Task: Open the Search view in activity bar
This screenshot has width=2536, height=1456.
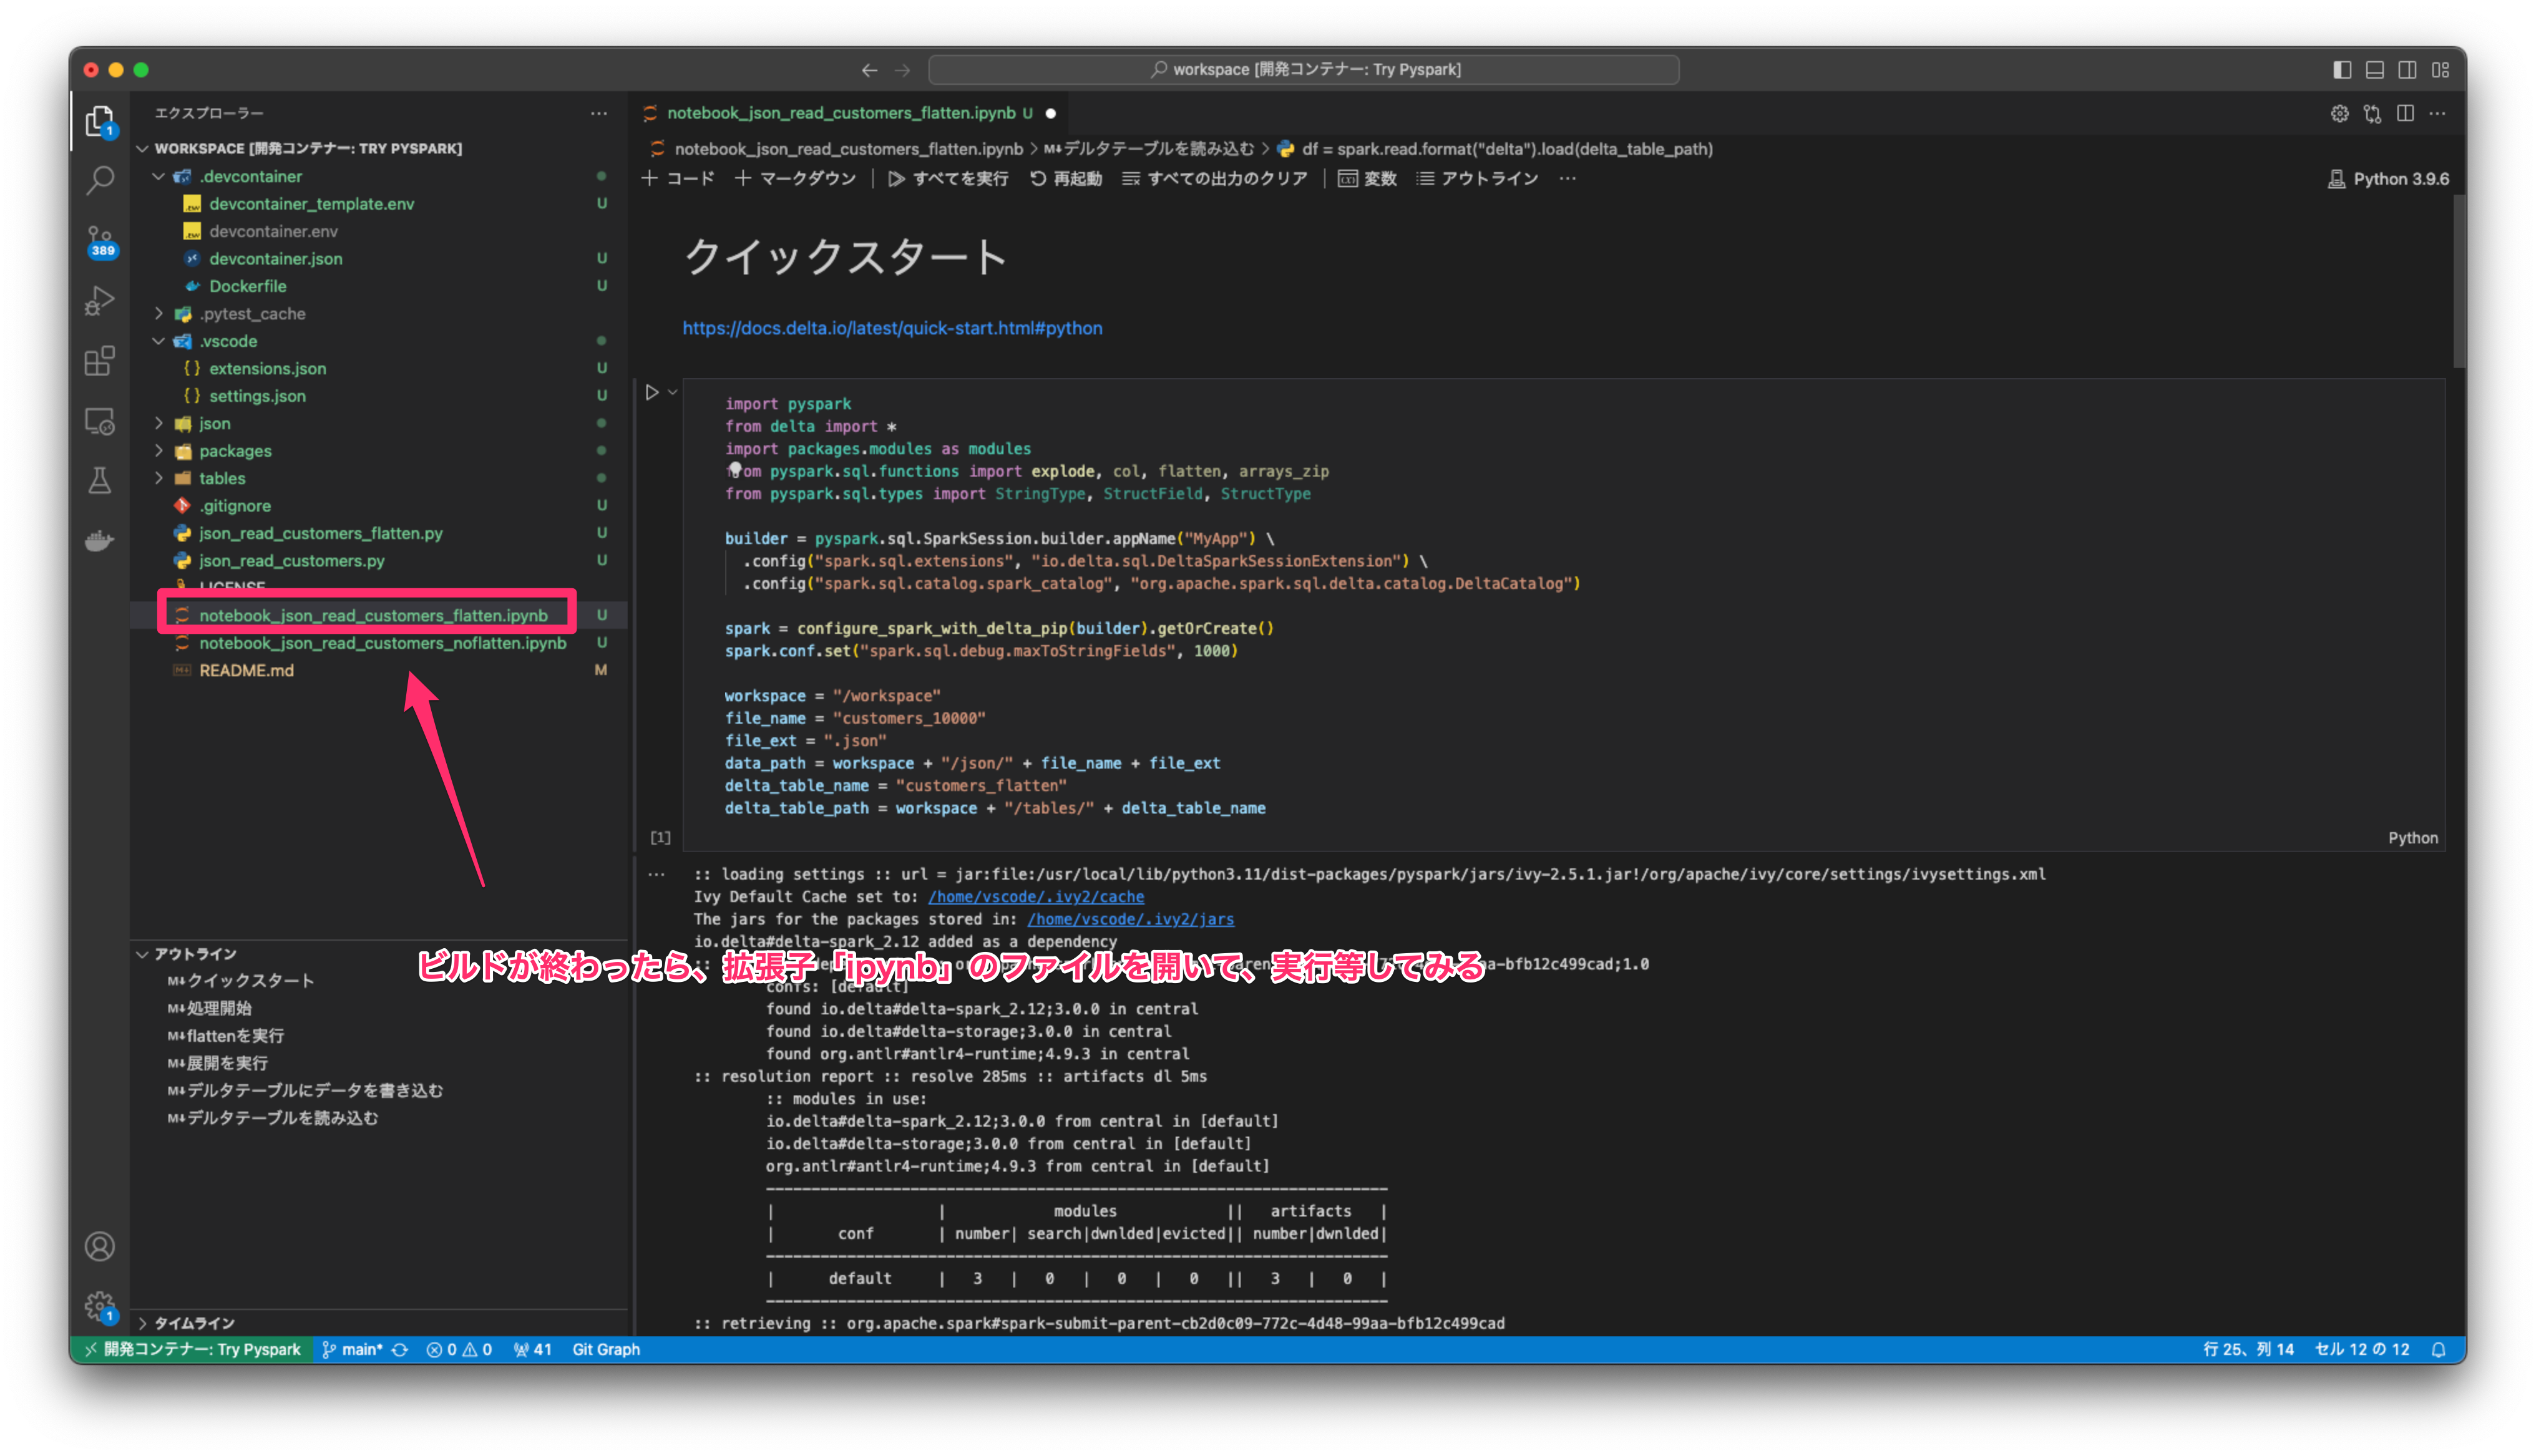Action: point(99,181)
